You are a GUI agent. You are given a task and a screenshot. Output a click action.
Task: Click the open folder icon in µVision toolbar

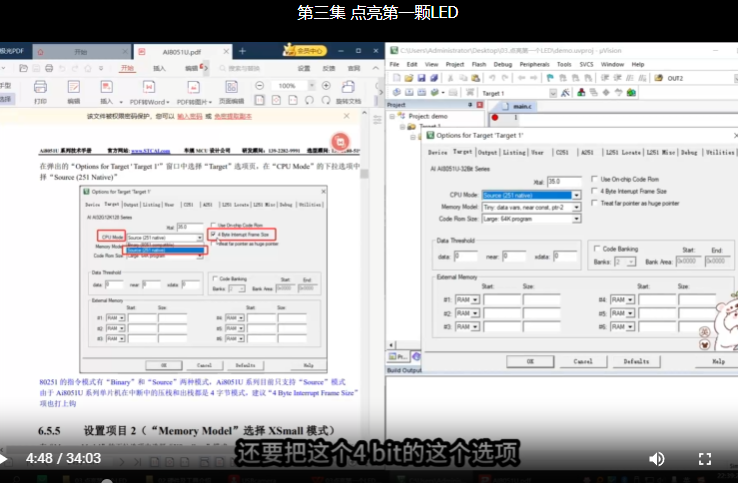click(x=409, y=78)
